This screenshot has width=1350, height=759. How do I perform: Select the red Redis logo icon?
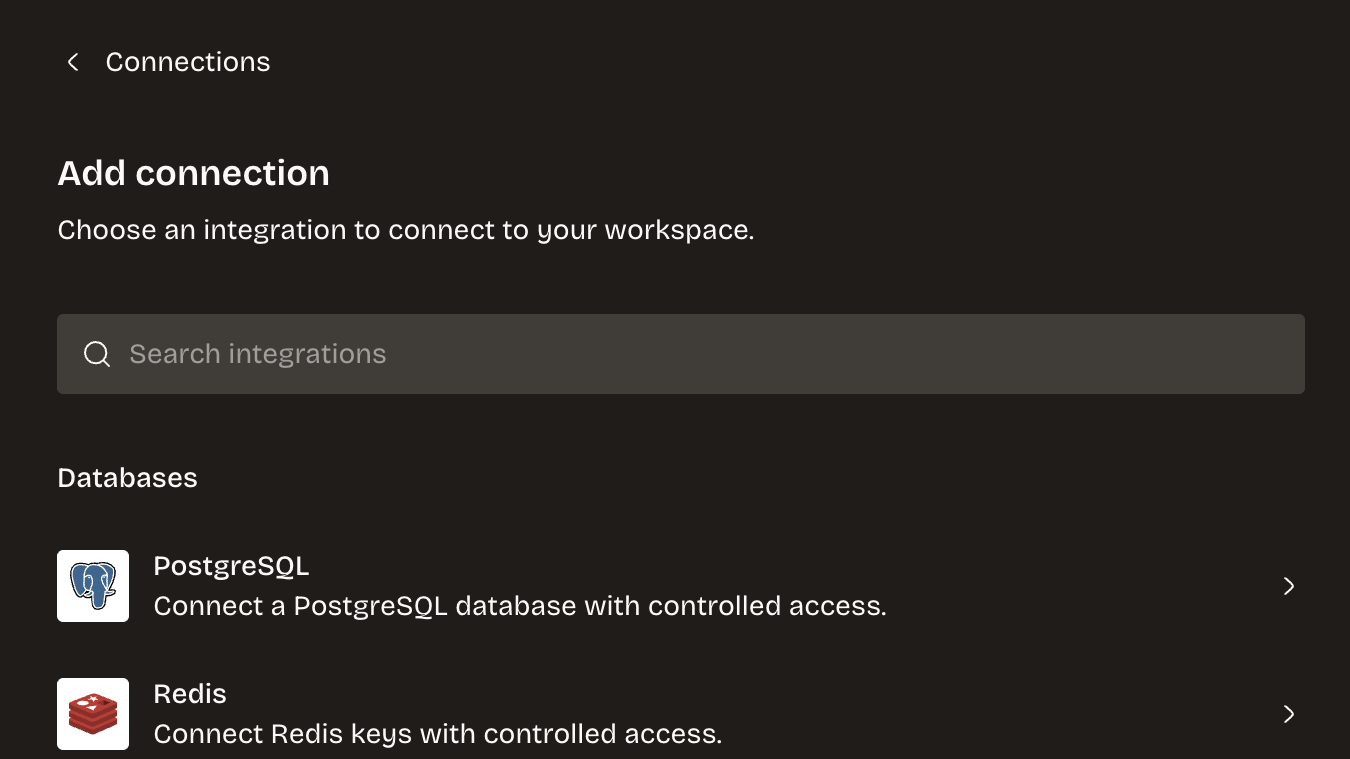click(93, 714)
